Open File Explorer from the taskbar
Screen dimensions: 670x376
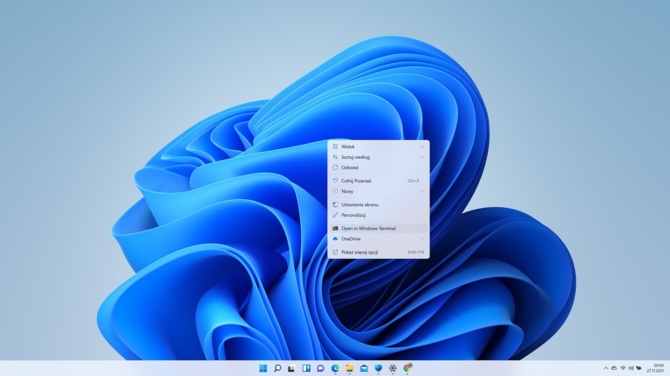coord(350,368)
